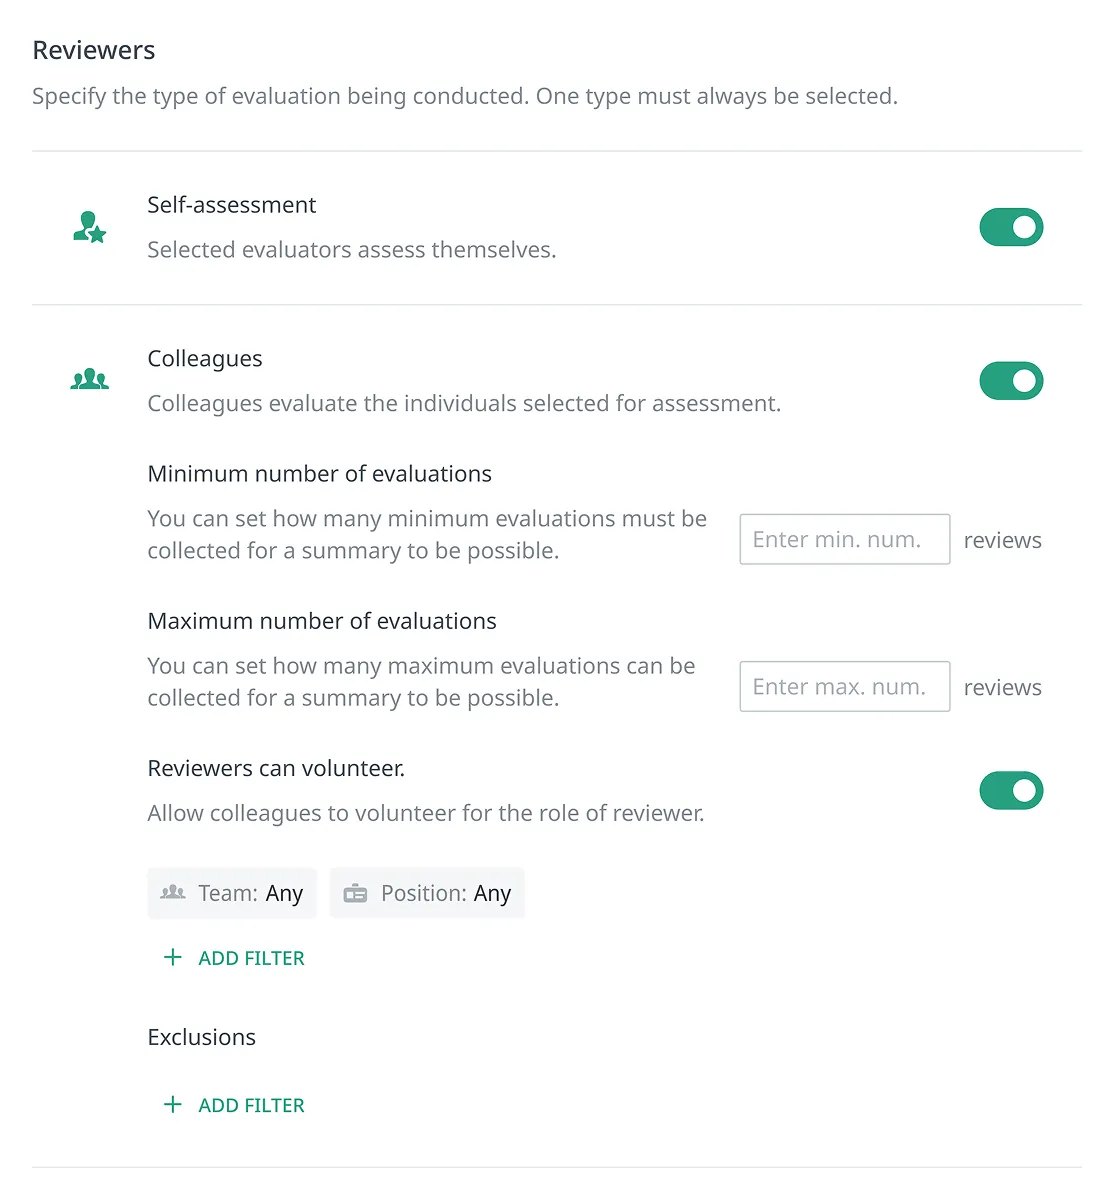Toggle off Reviewers can volunteer
Screen dimensions: 1114x1200
pyautogui.click(x=1011, y=791)
